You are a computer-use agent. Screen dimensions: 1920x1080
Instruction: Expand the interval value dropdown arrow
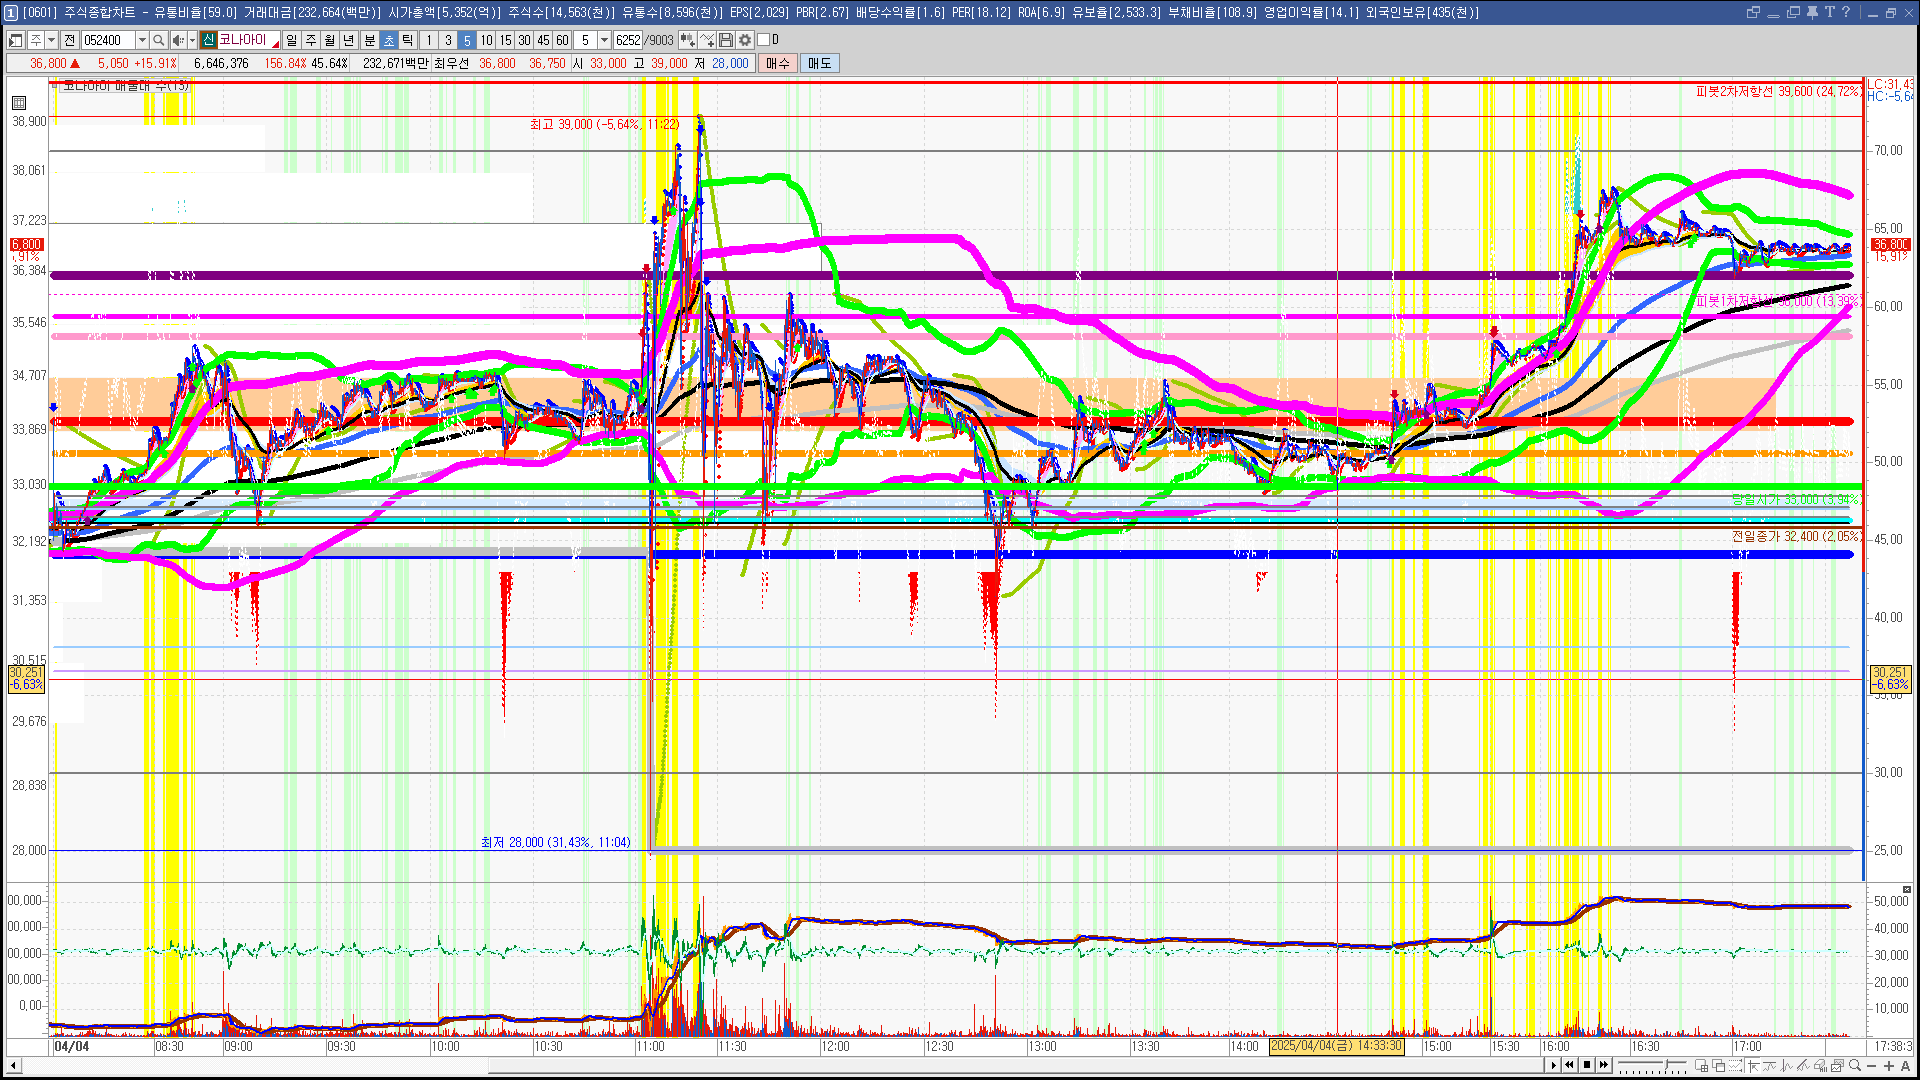coord(604,40)
